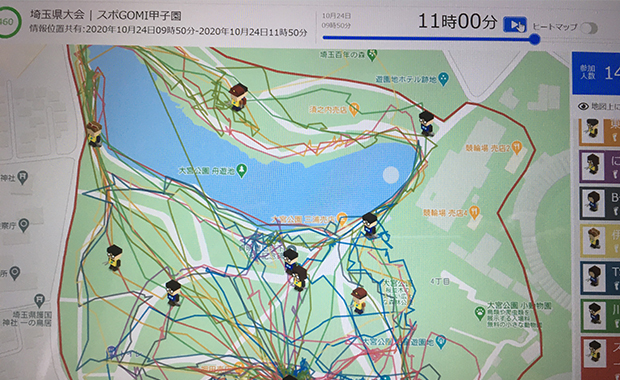The height and width of the screenshot is (380, 620).
Task: Click the 大宮公園 舟遊池 map pin
Action: [x=241, y=171]
